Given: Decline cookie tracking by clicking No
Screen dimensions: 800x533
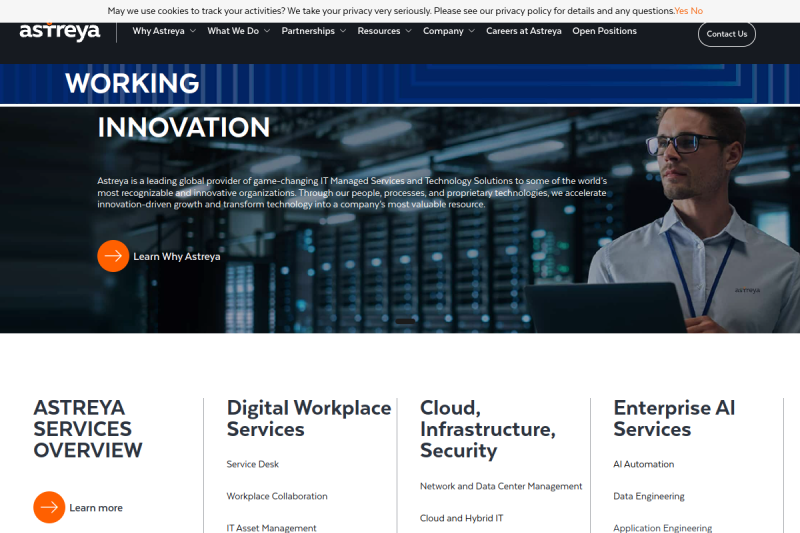Looking at the screenshot, I should point(696,11).
